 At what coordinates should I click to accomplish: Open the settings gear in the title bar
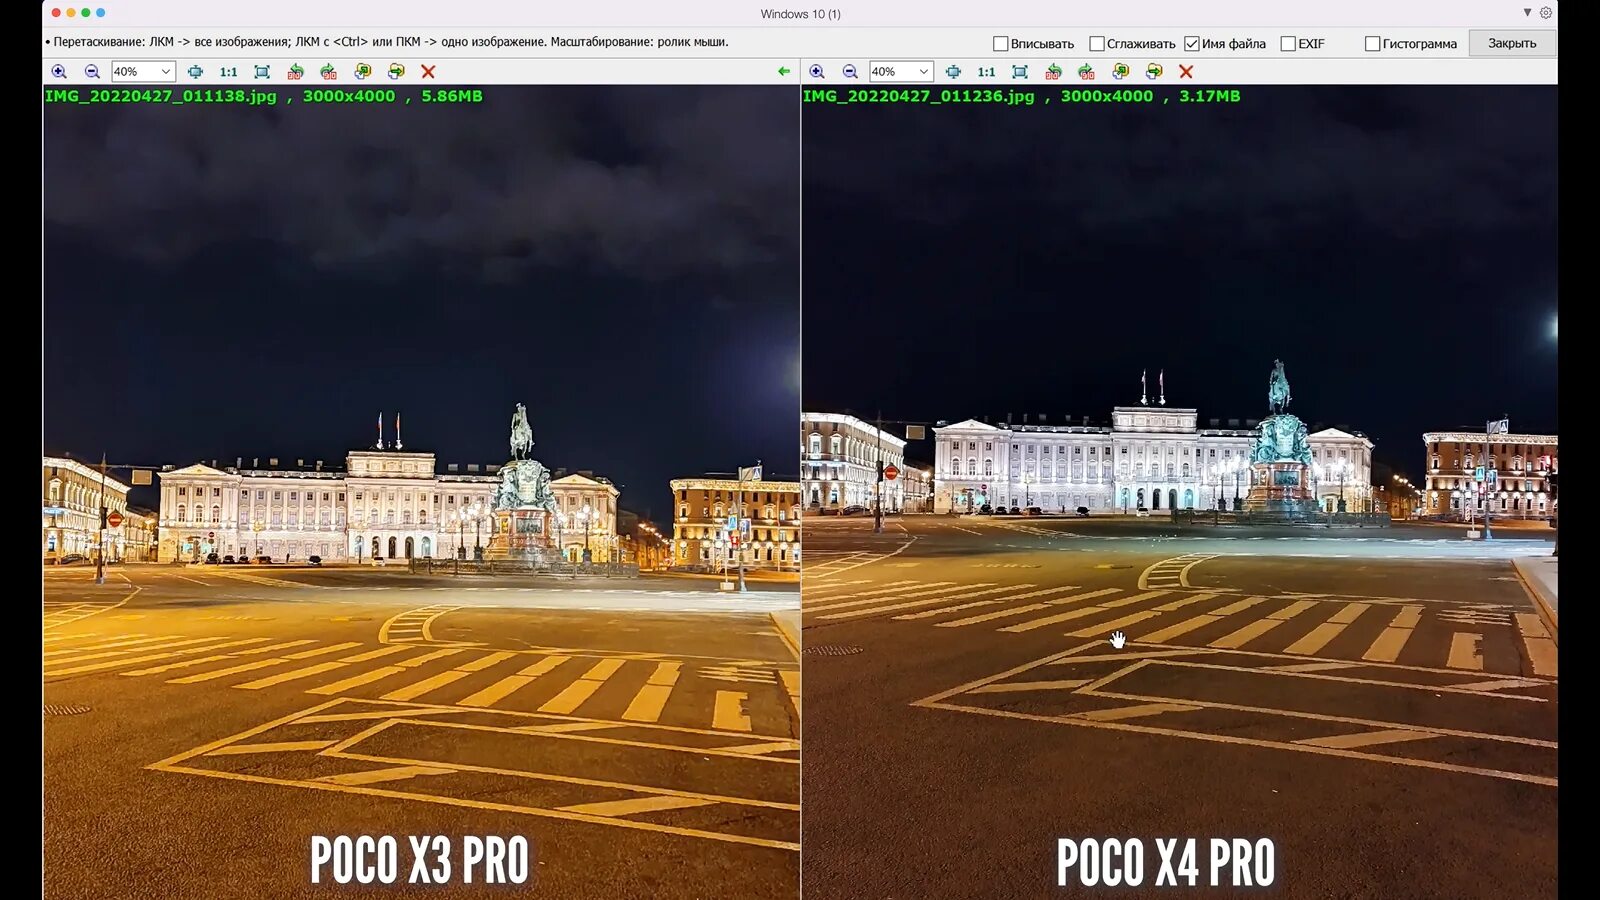[1545, 13]
